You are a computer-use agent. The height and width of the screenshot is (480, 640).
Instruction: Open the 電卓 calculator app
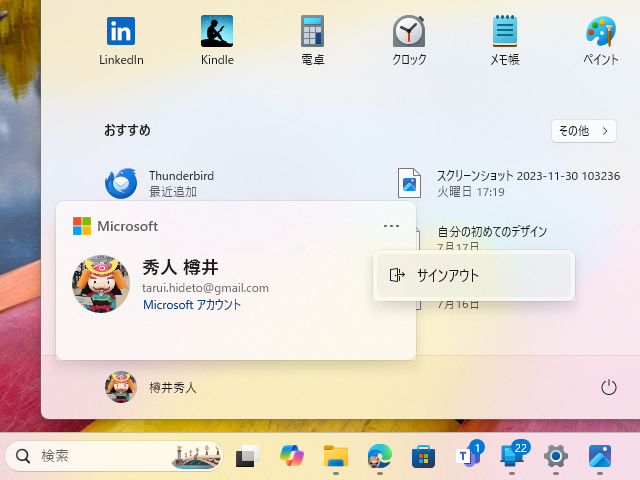313,41
